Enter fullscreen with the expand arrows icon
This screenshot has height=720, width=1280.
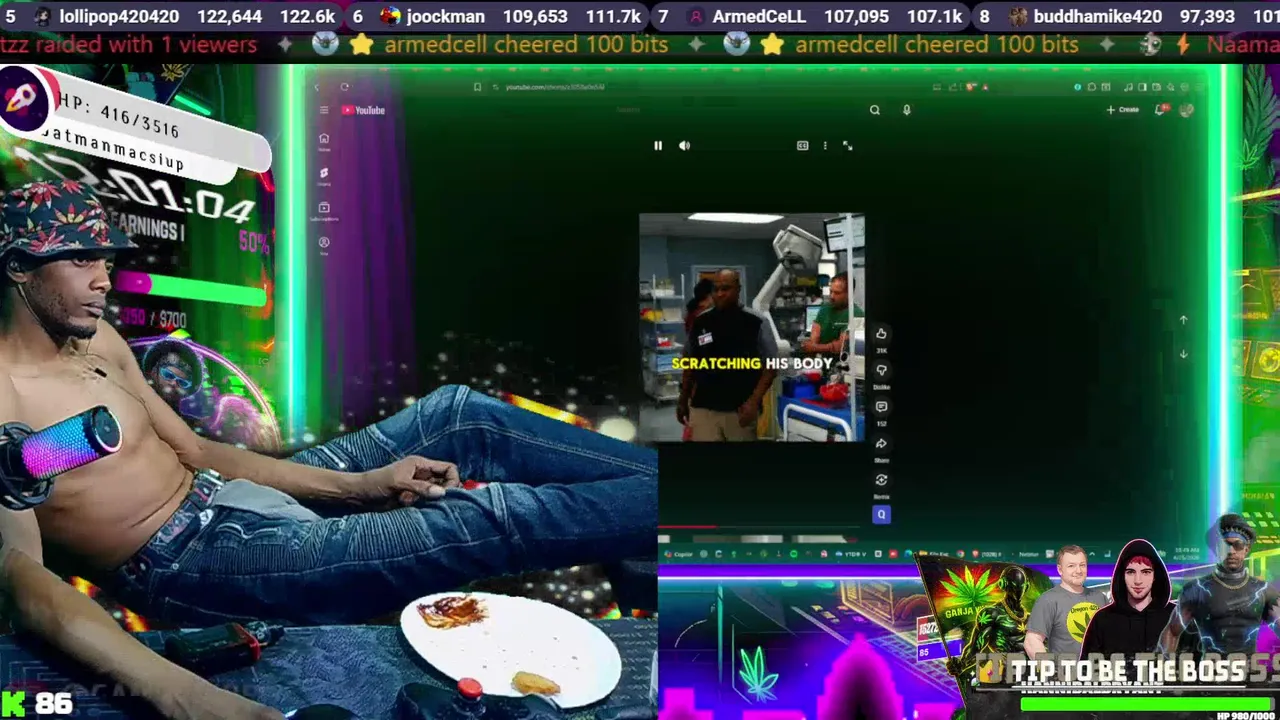pos(847,146)
